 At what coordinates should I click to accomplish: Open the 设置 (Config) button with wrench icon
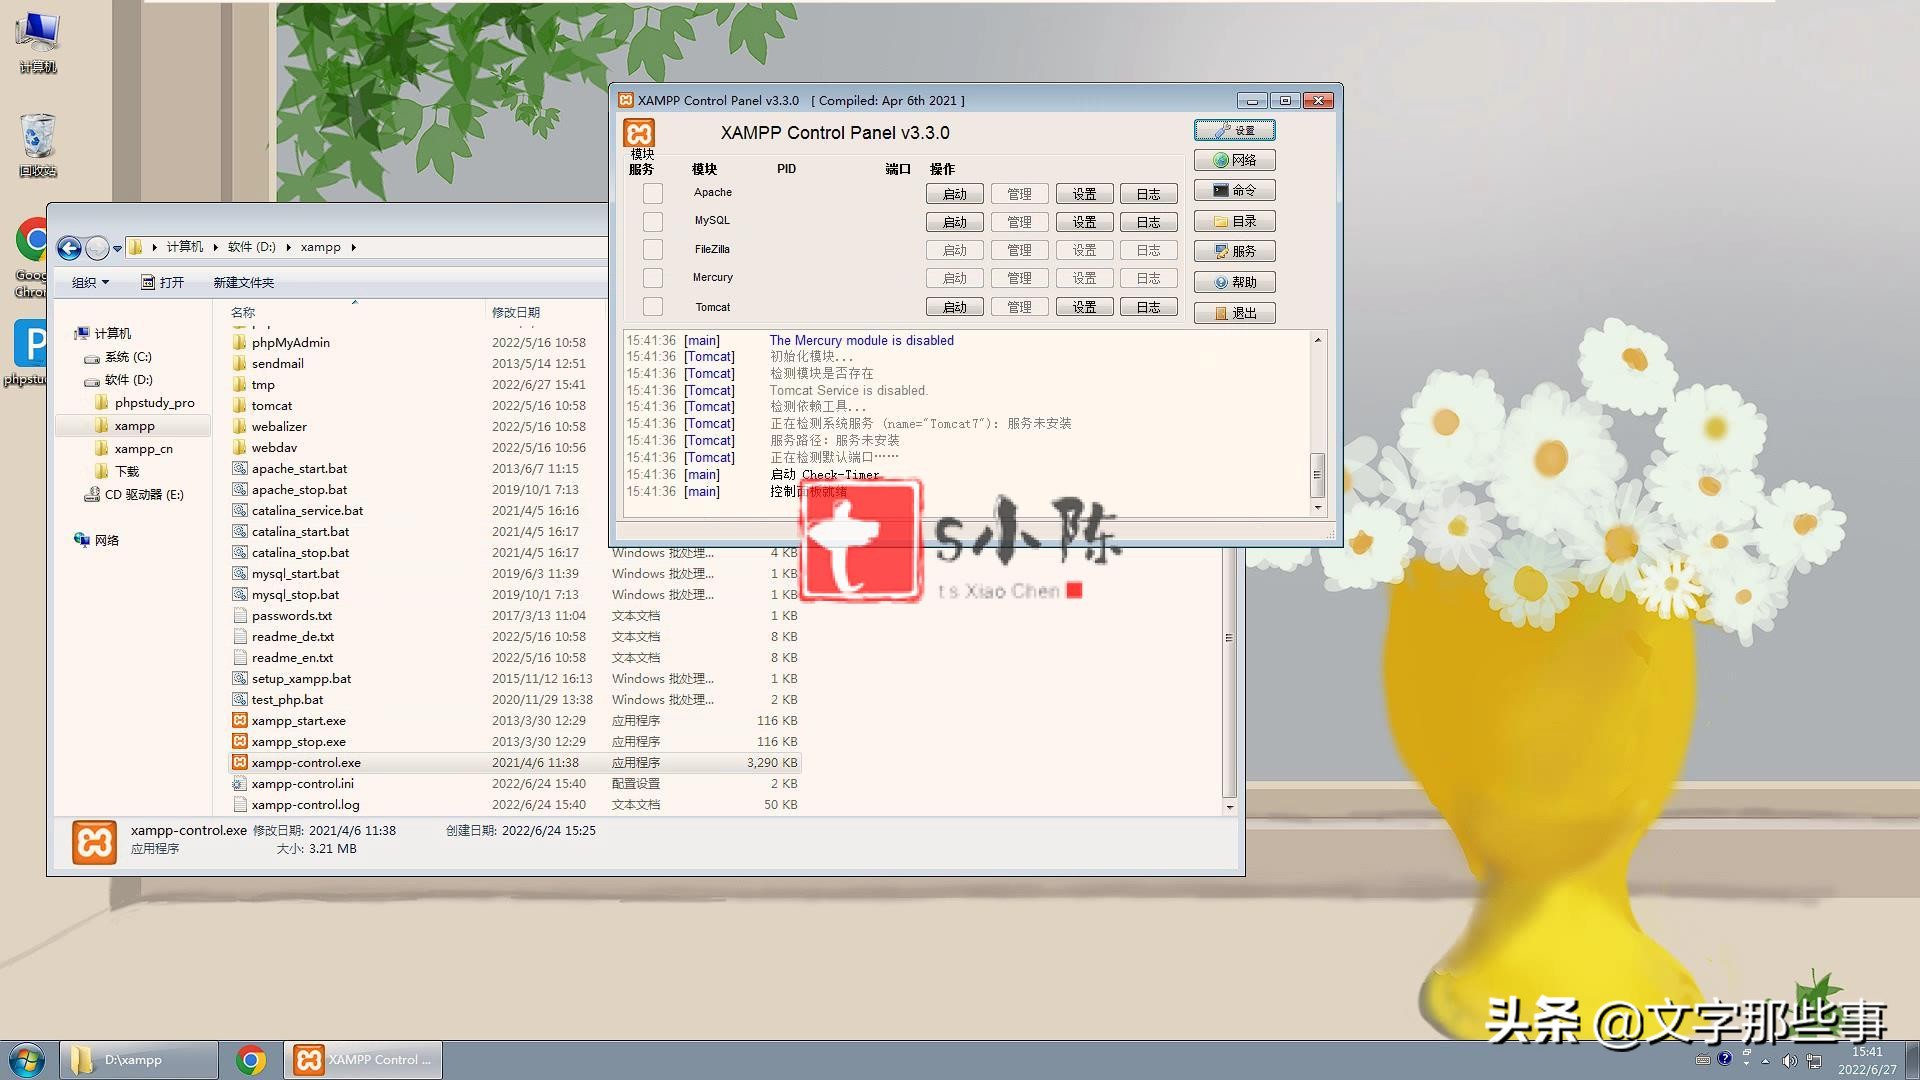click(x=1234, y=130)
